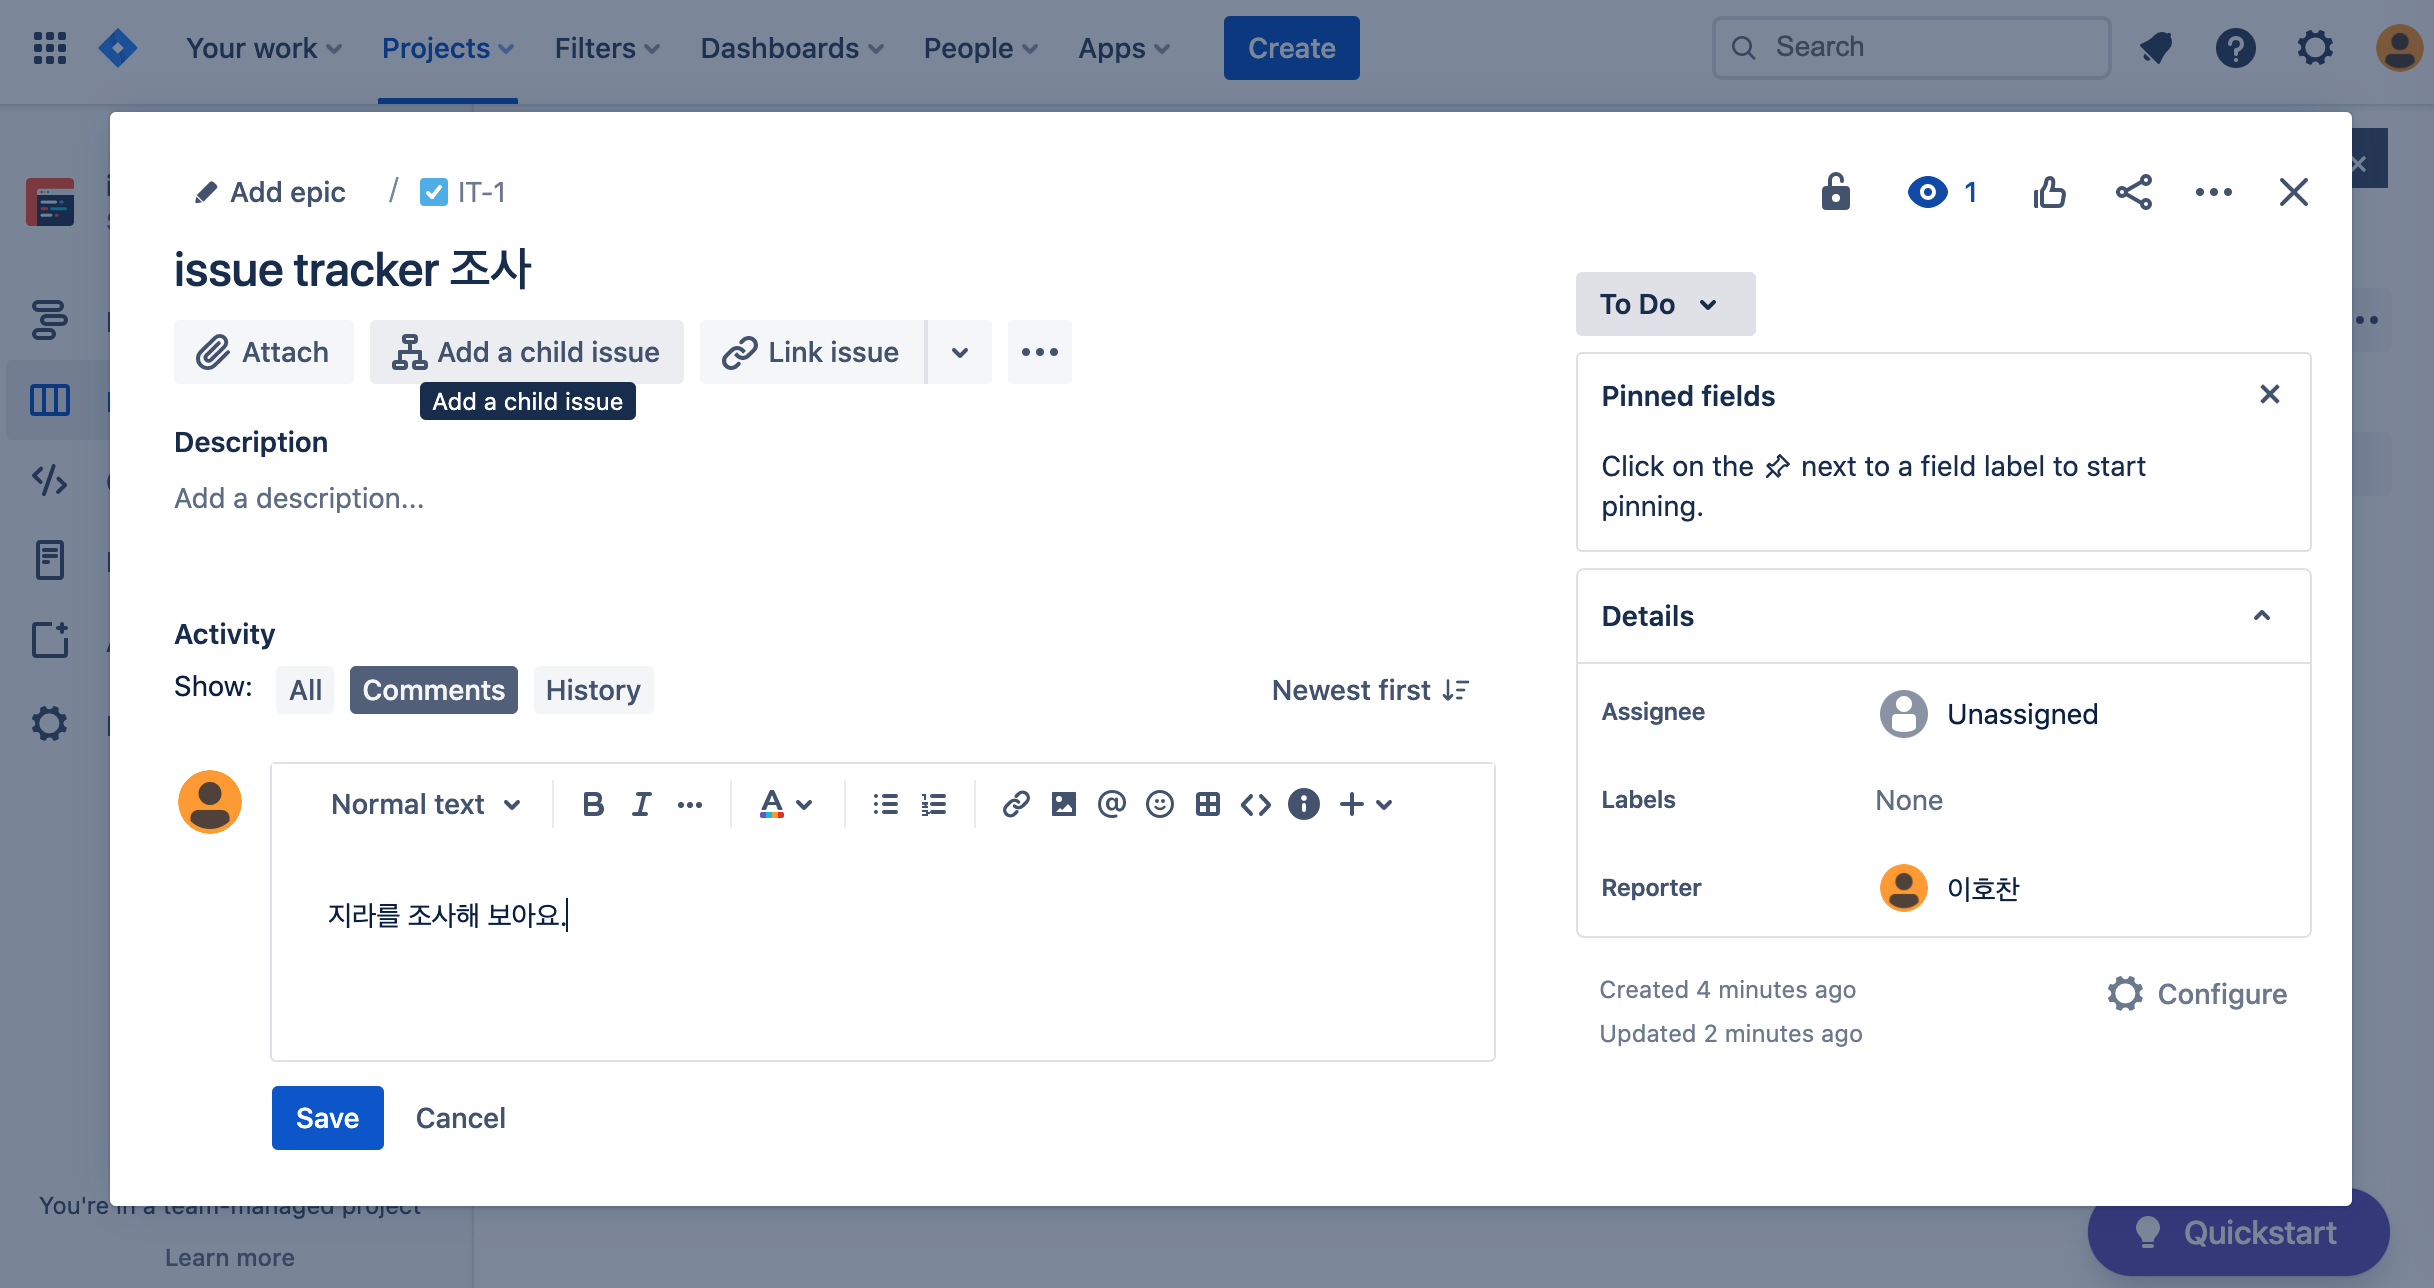Screen dimensions: 2434x1288
Task: Collapse the Details section chevron
Action: (2261, 615)
